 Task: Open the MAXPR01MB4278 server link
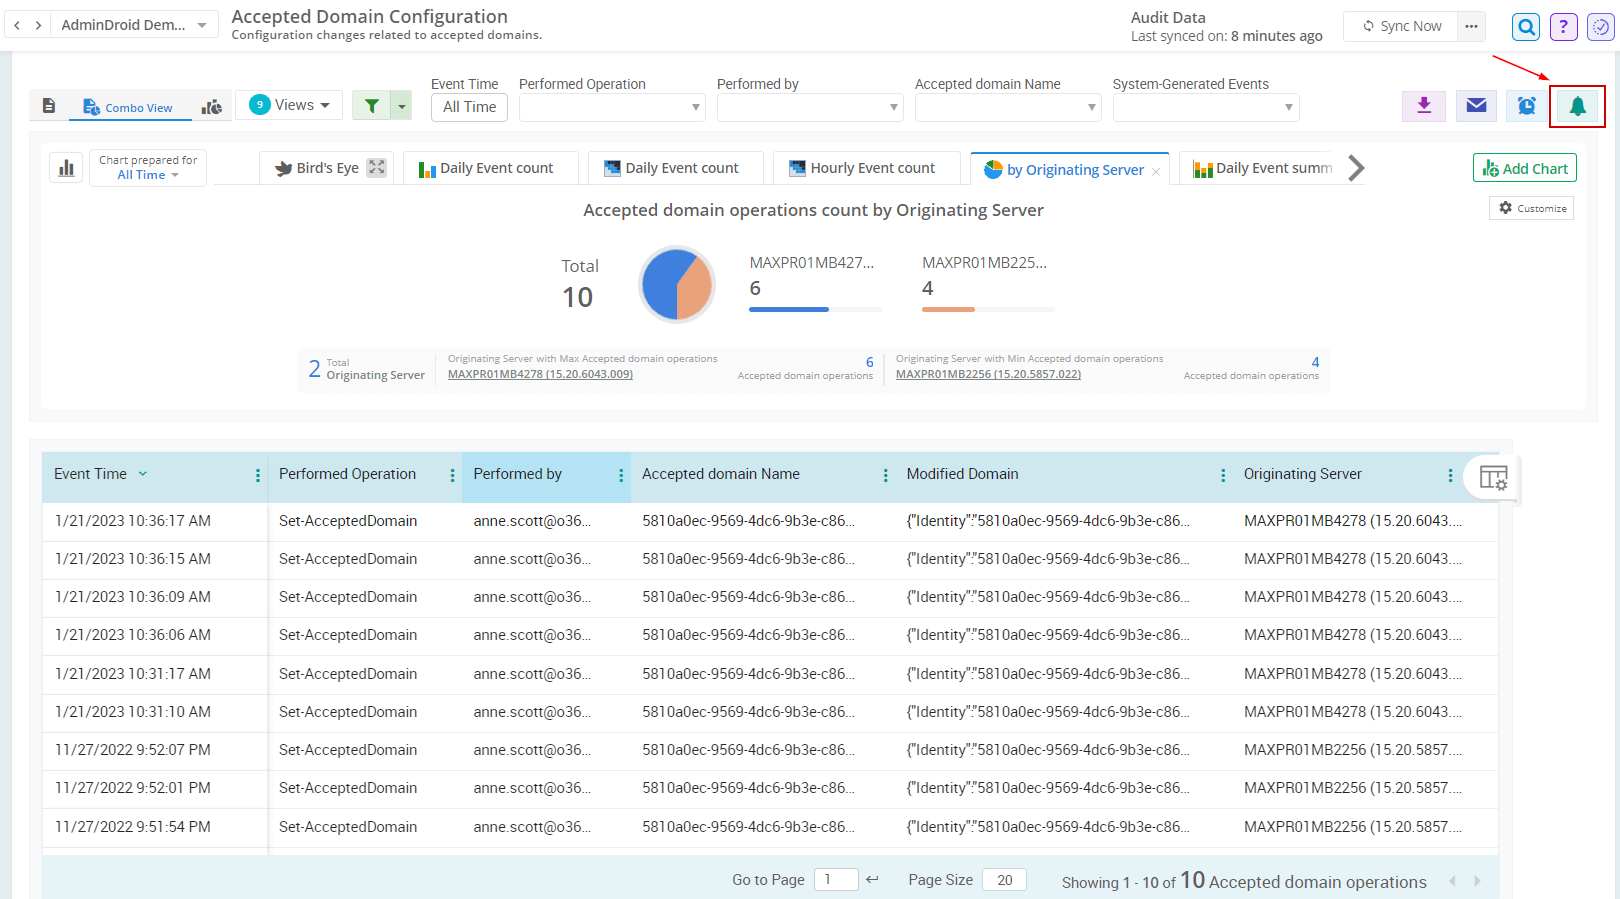(x=540, y=375)
